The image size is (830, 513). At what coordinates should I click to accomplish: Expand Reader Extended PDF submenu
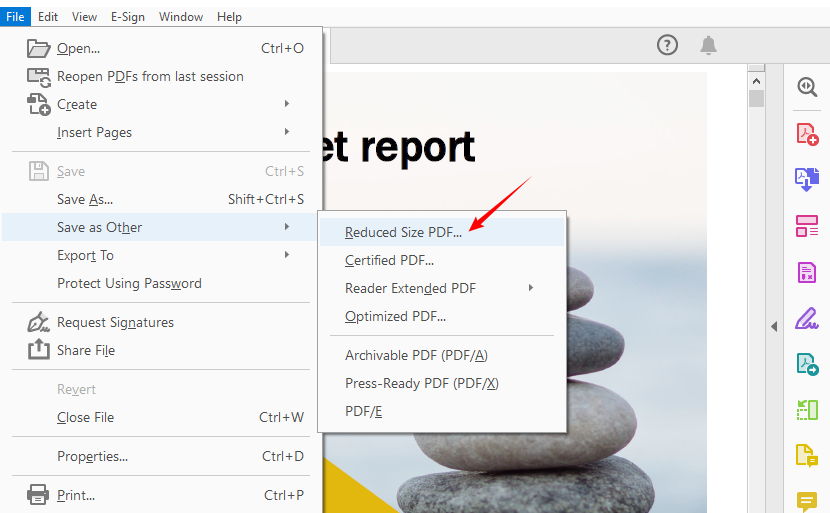pyautogui.click(x=443, y=288)
